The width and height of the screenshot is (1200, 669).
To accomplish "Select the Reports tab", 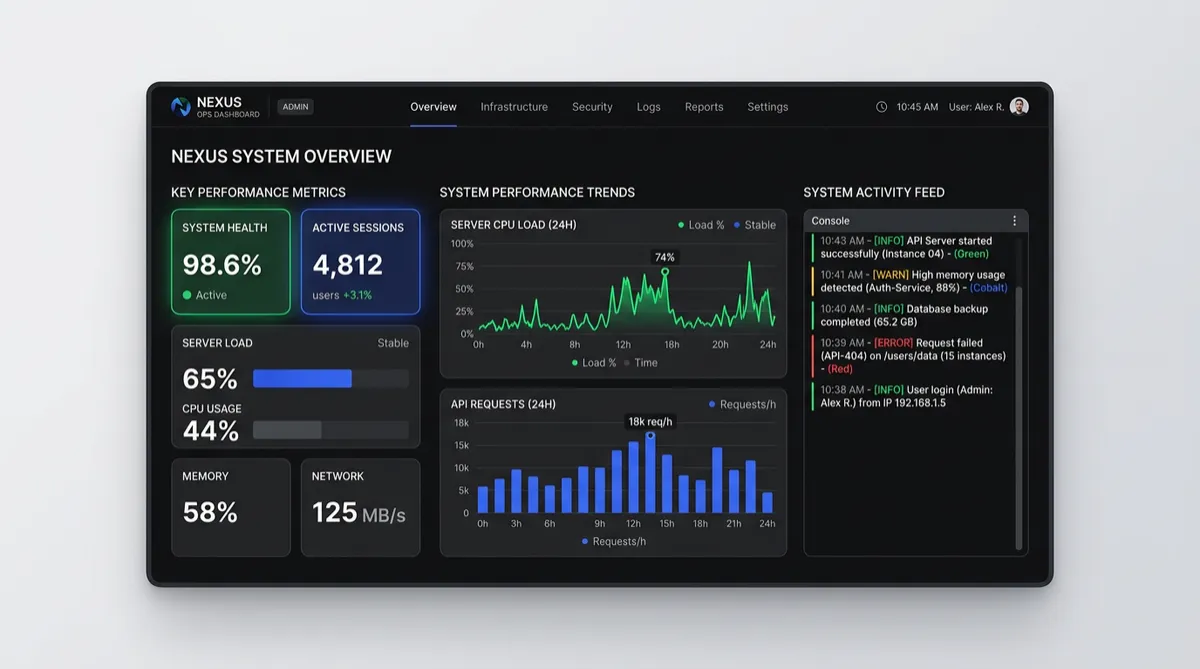I will point(704,107).
